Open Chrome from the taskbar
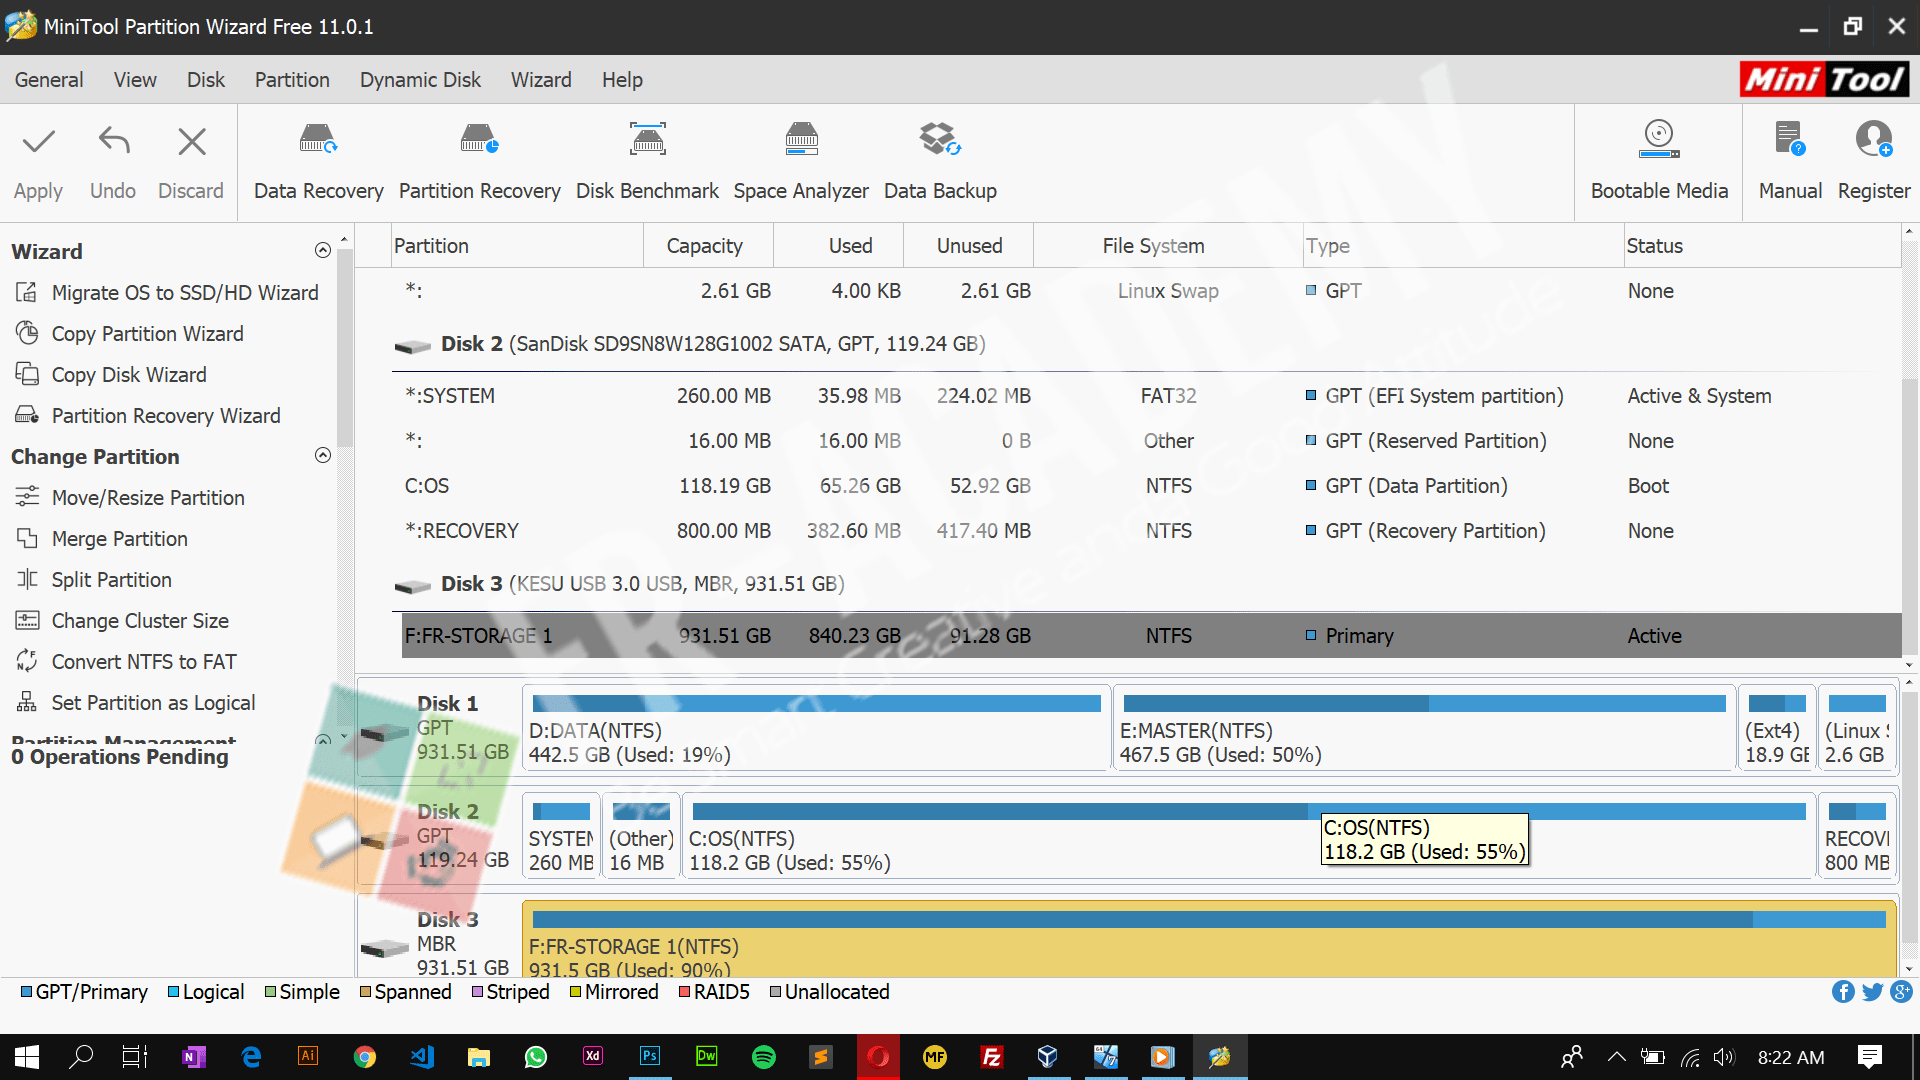Screen dimensions: 1920x1080 point(365,1057)
